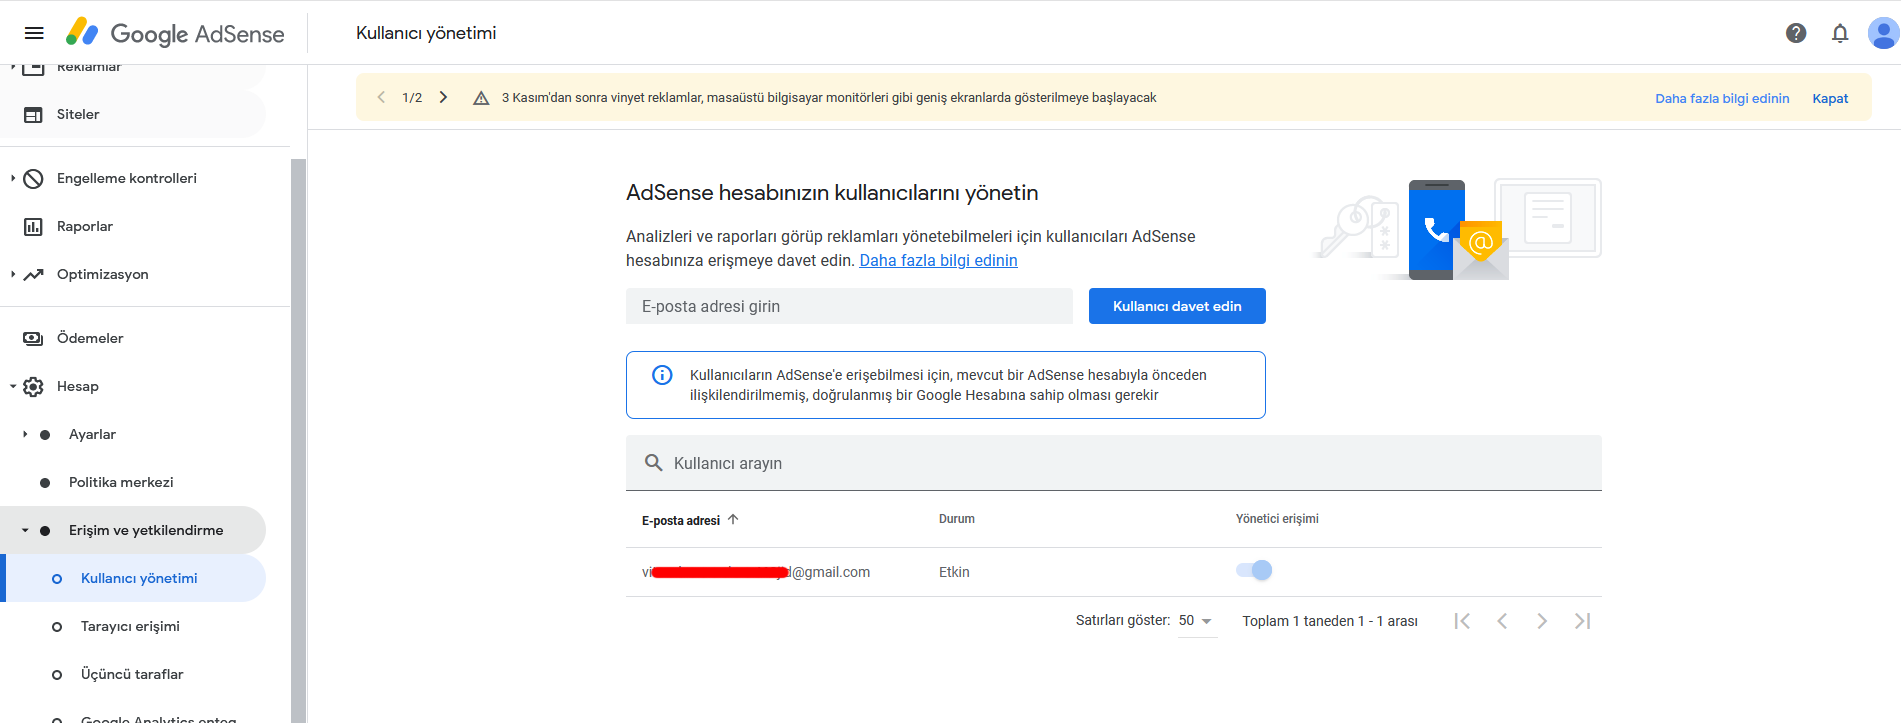
Task: Open Daha fazla bilgi edinin description link
Action: click(938, 260)
